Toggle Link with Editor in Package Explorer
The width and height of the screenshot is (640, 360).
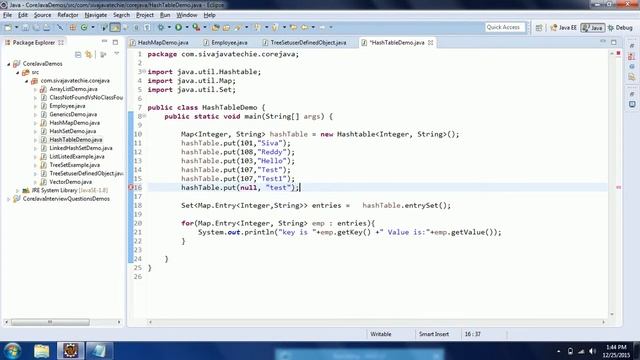(89, 54)
